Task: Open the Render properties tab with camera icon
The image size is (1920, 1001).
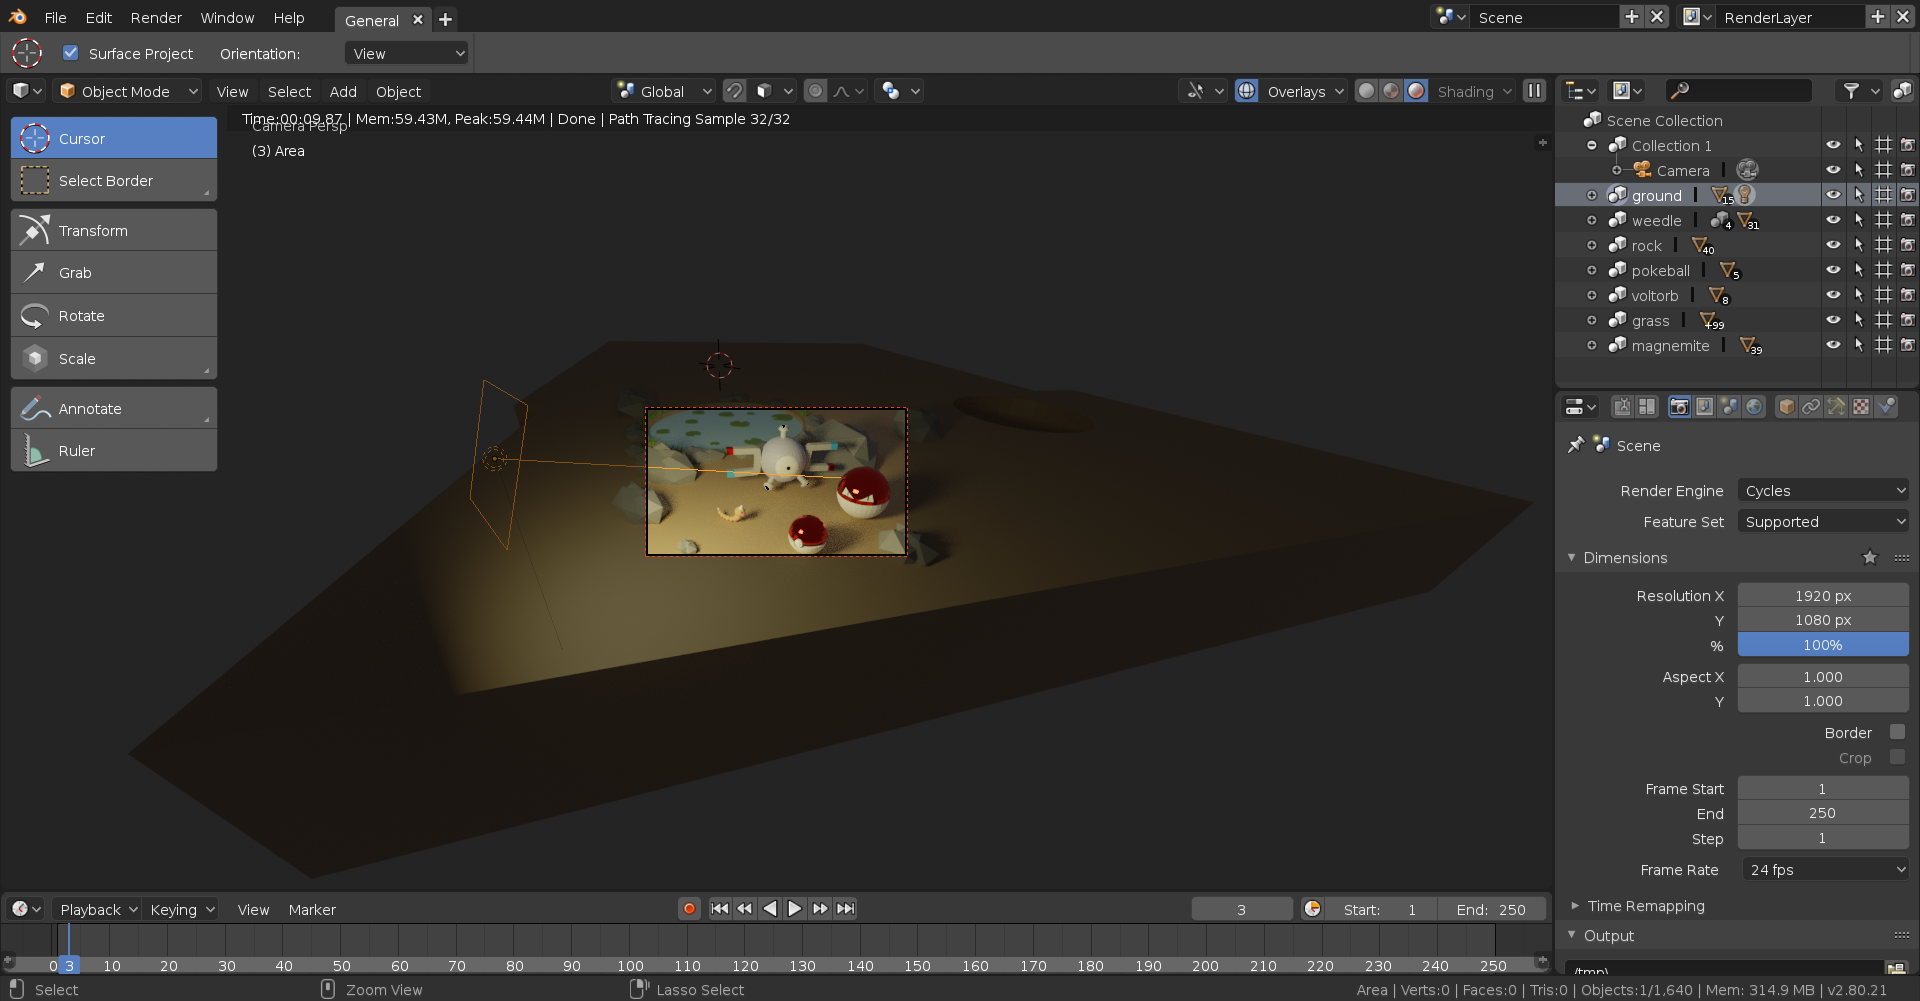Action: [1679, 407]
